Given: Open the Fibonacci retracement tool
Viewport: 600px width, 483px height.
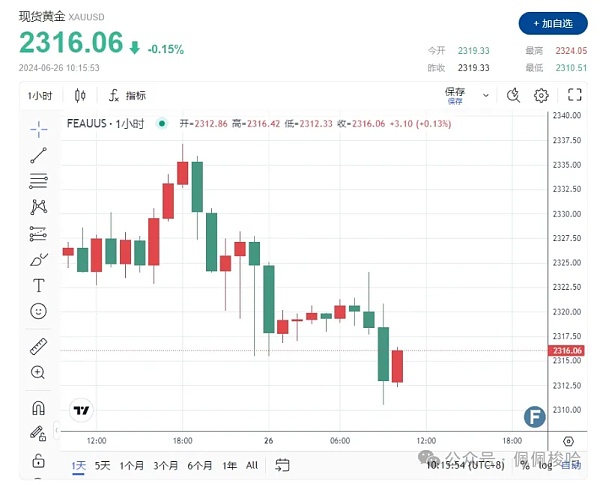Looking at the screenshot, I should pyautogui.click(x=38, y=181).
